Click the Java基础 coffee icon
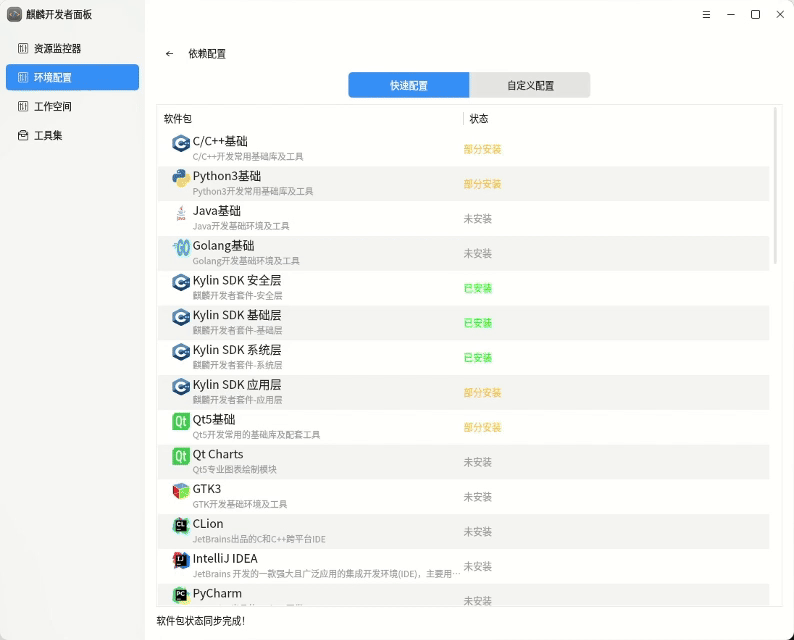Screen dimensions: 794x640 pos(181,213)
